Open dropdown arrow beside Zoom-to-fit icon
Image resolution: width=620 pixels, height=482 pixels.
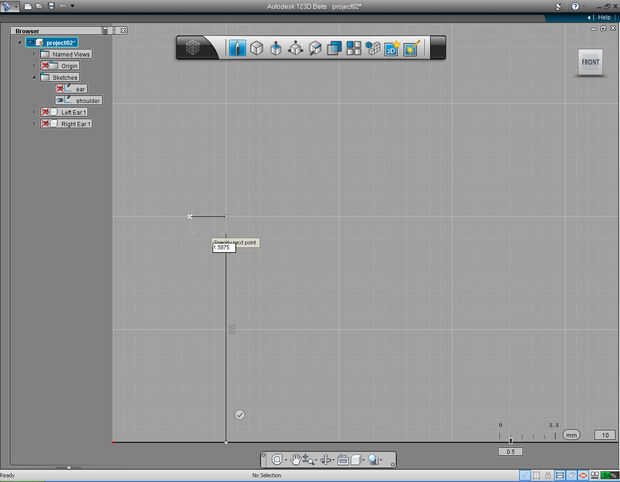[286, 460]
